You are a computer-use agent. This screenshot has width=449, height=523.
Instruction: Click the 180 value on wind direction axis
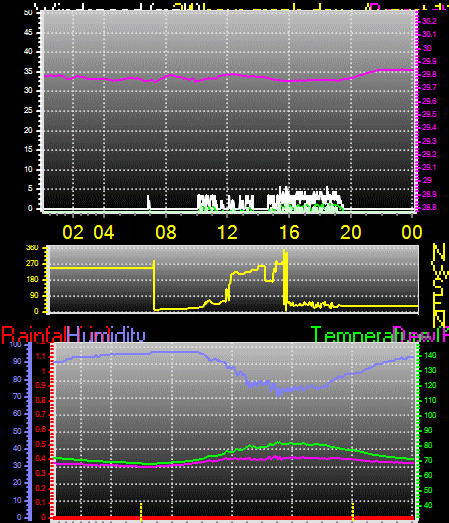click(32, 280)
